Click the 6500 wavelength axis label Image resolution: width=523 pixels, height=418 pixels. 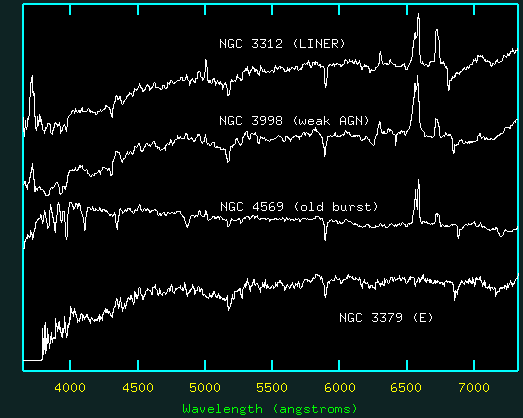[406, 388]
